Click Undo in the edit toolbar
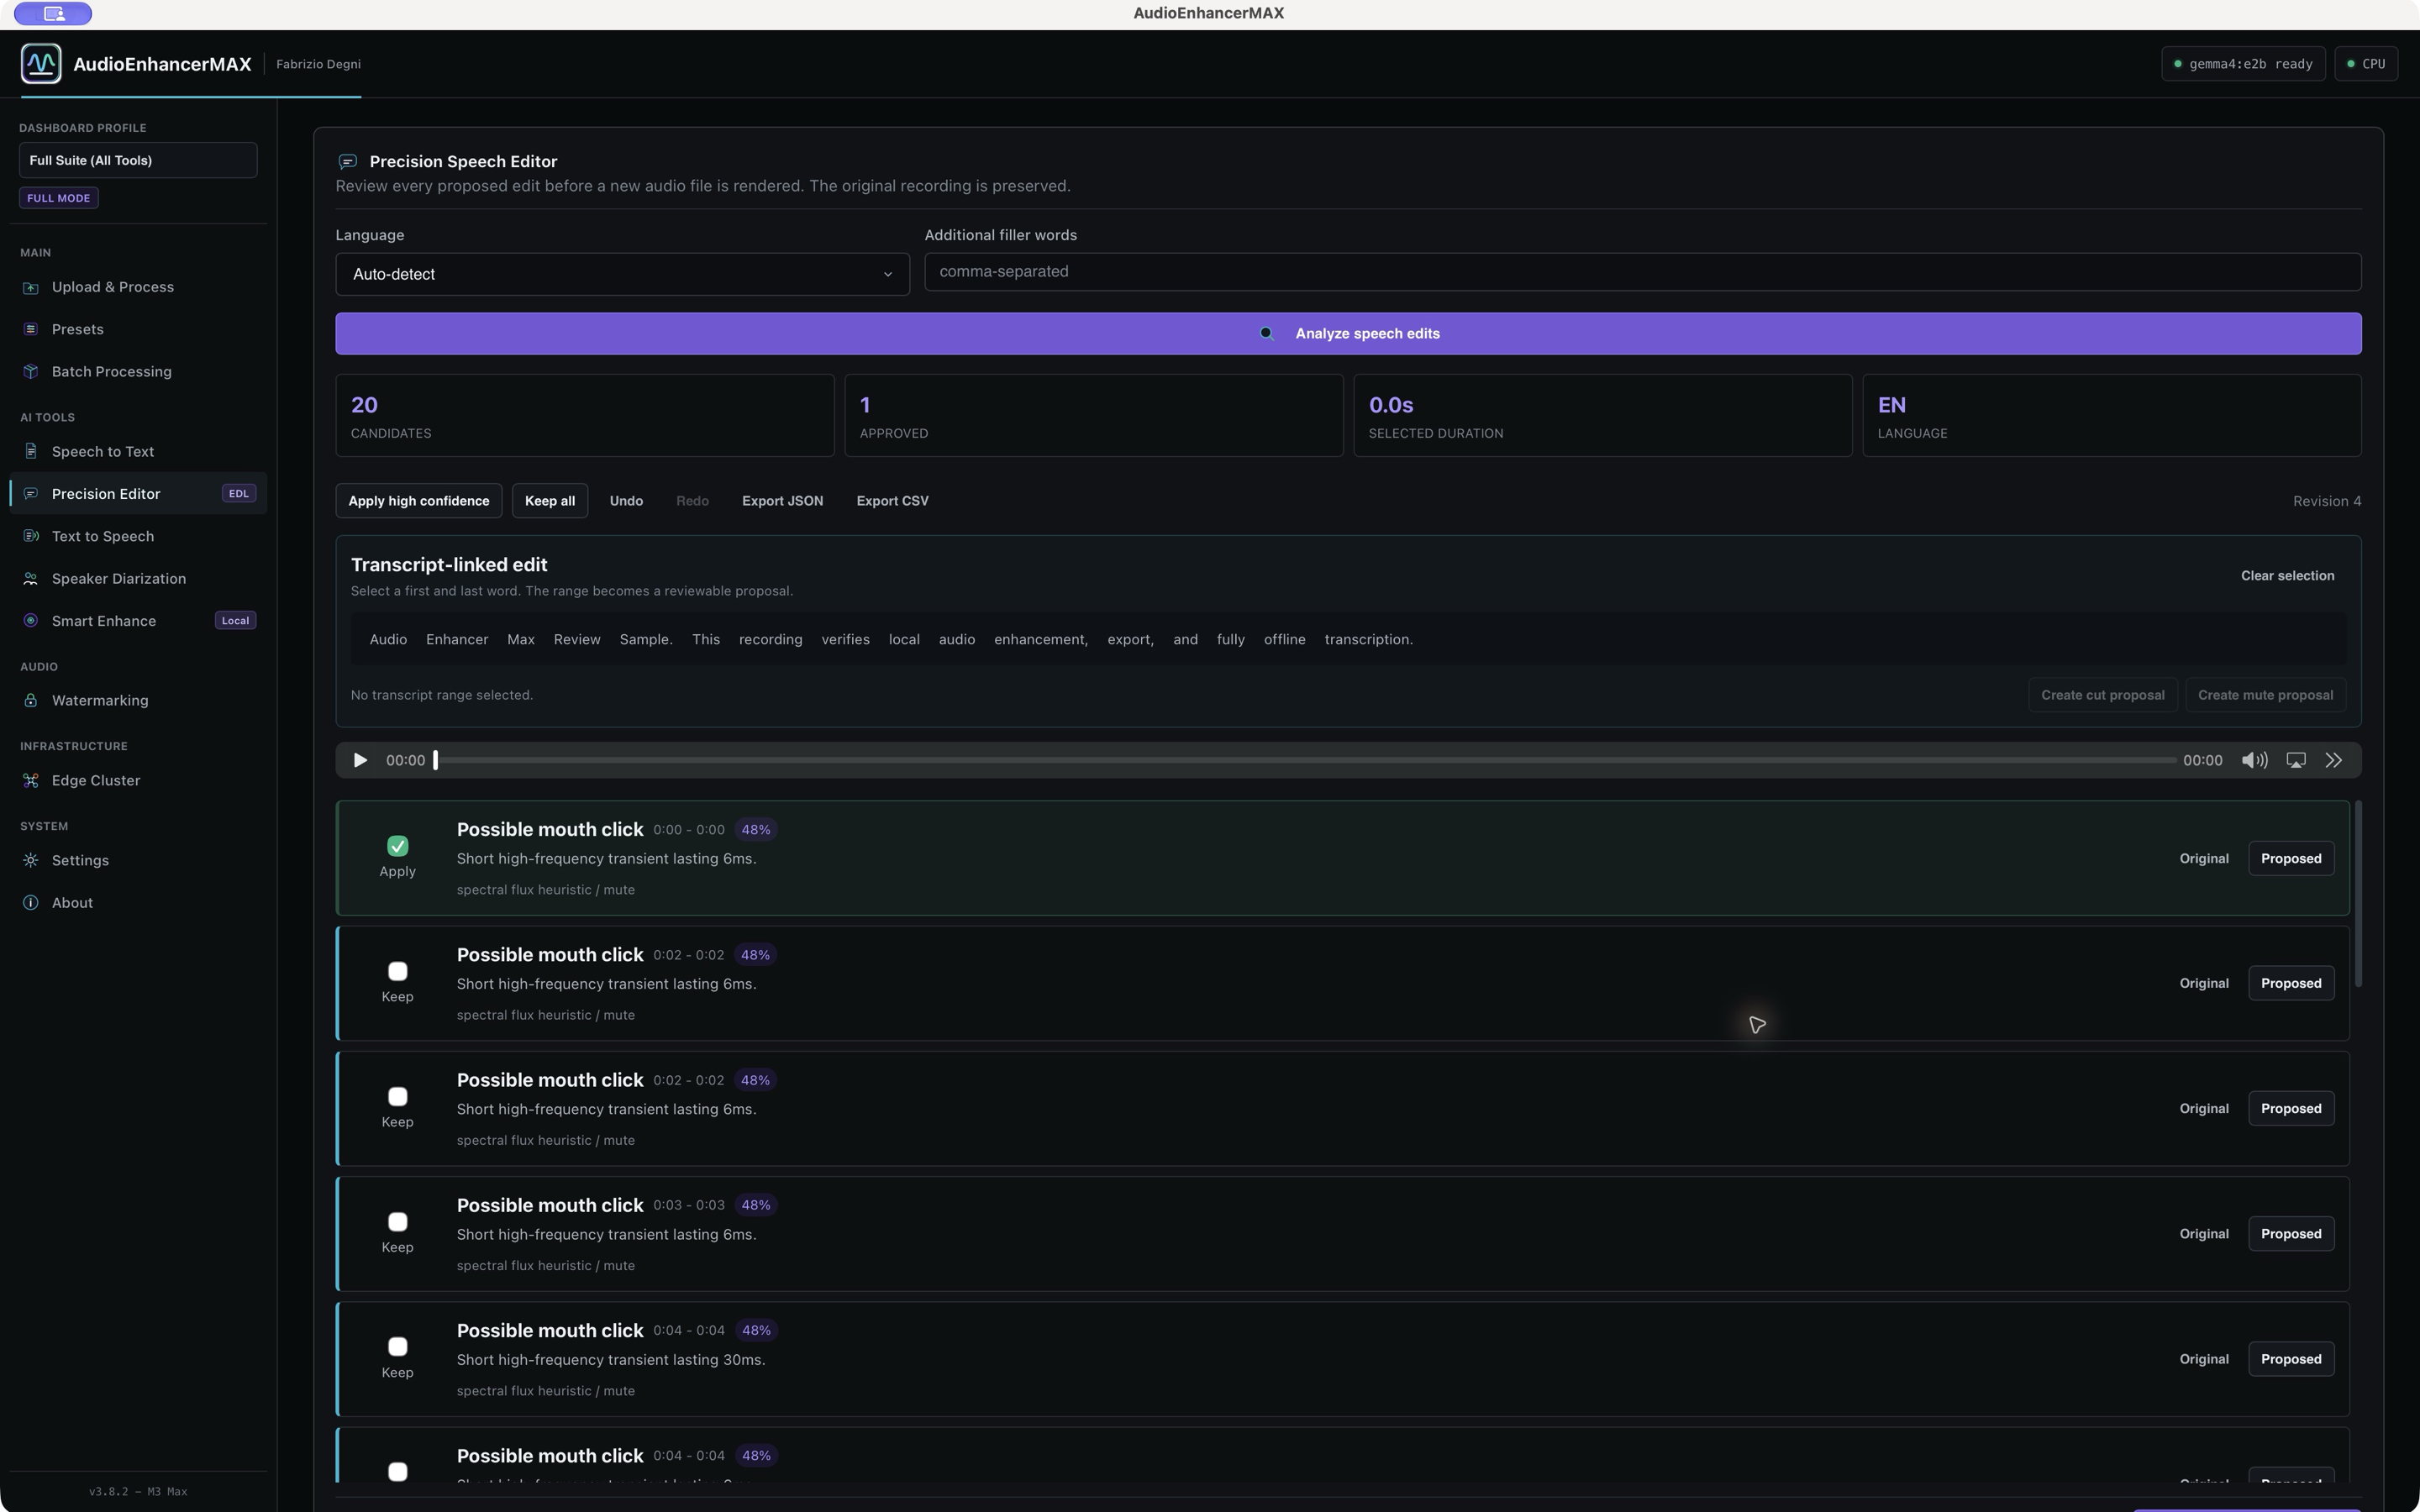The height and width of the screenshot is (1512, 2420). [x=626, y=501]
